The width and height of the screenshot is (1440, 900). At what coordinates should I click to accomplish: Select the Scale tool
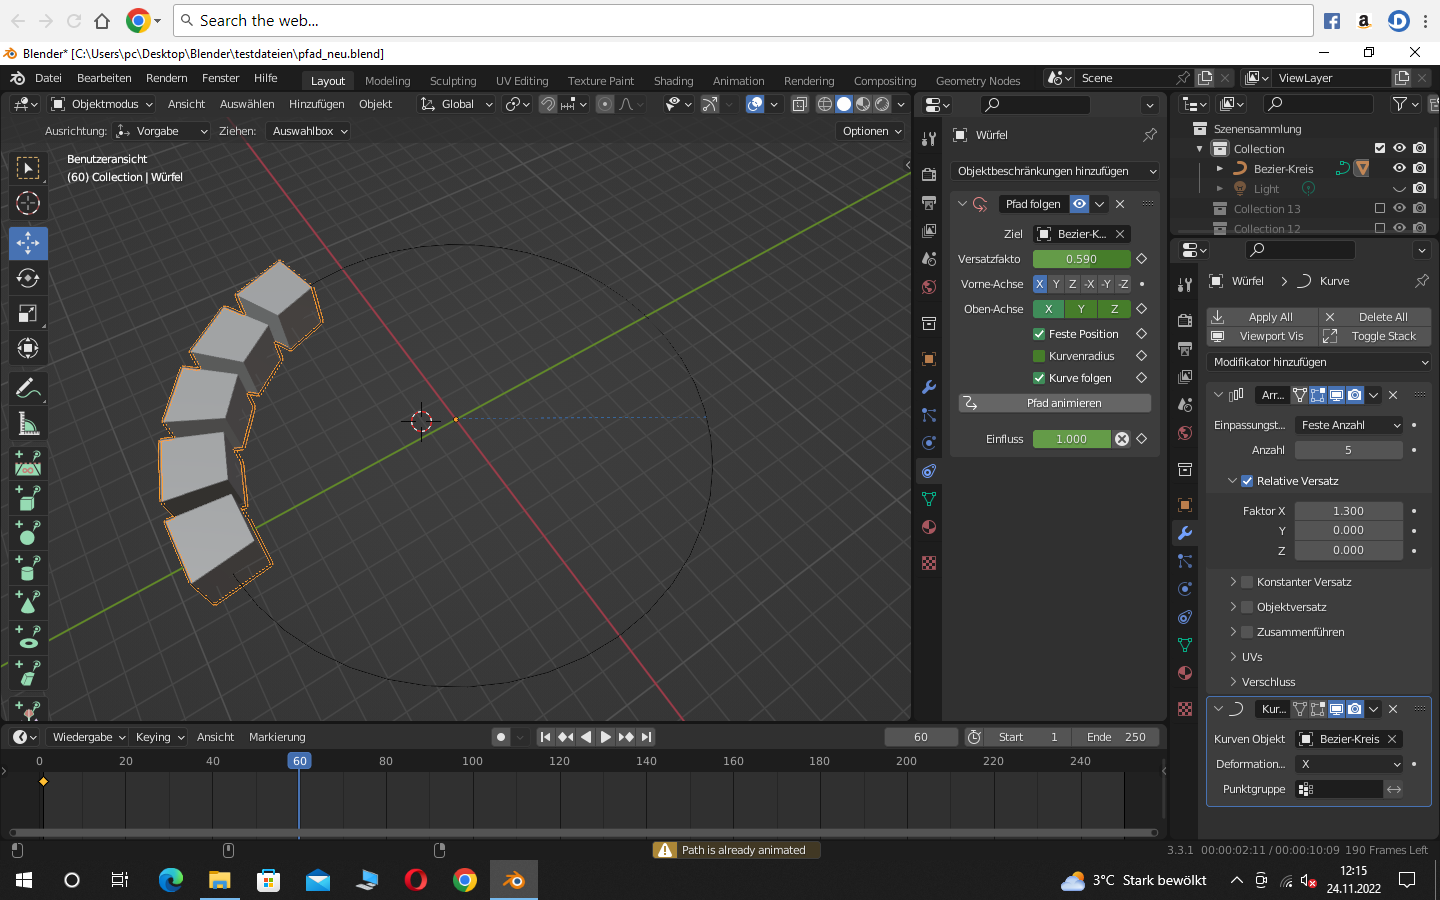coord(28,314)
